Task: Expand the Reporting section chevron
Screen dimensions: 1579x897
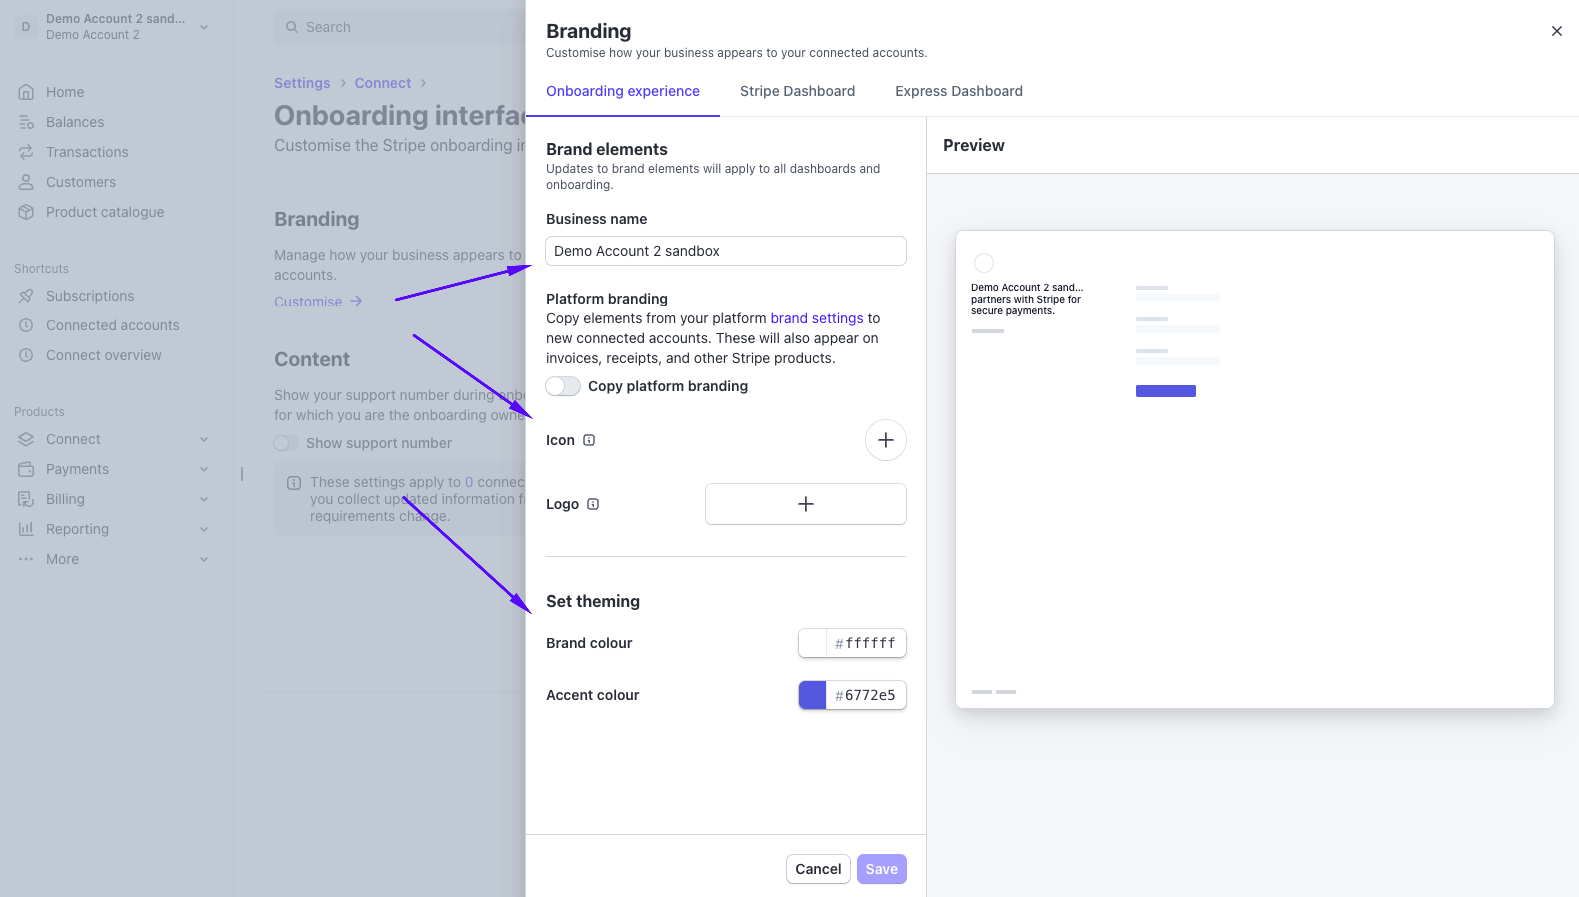Action: 204,529
